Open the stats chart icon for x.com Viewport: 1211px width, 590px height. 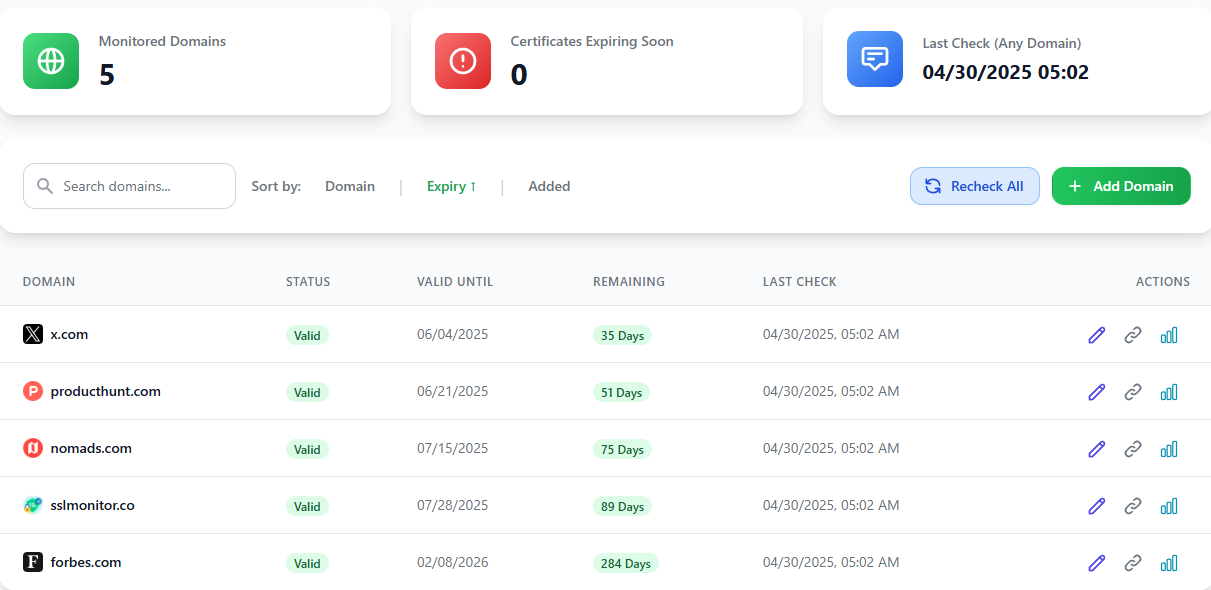pos(1168,335)
